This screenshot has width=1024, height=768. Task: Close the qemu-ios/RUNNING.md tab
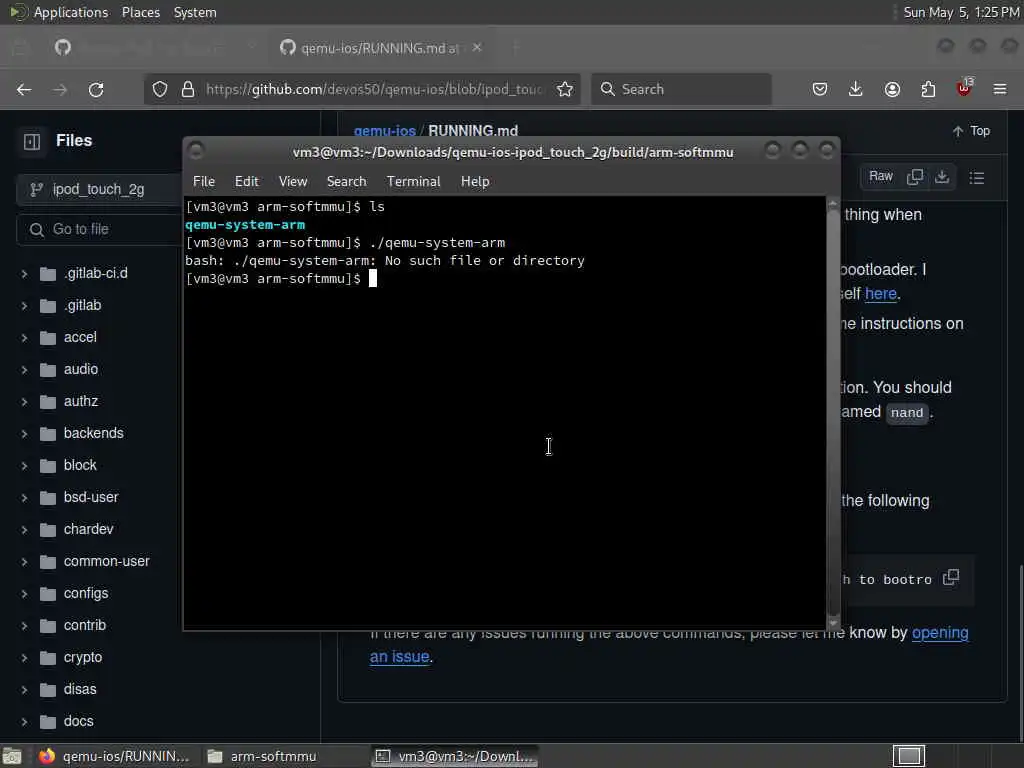point(477,48)
